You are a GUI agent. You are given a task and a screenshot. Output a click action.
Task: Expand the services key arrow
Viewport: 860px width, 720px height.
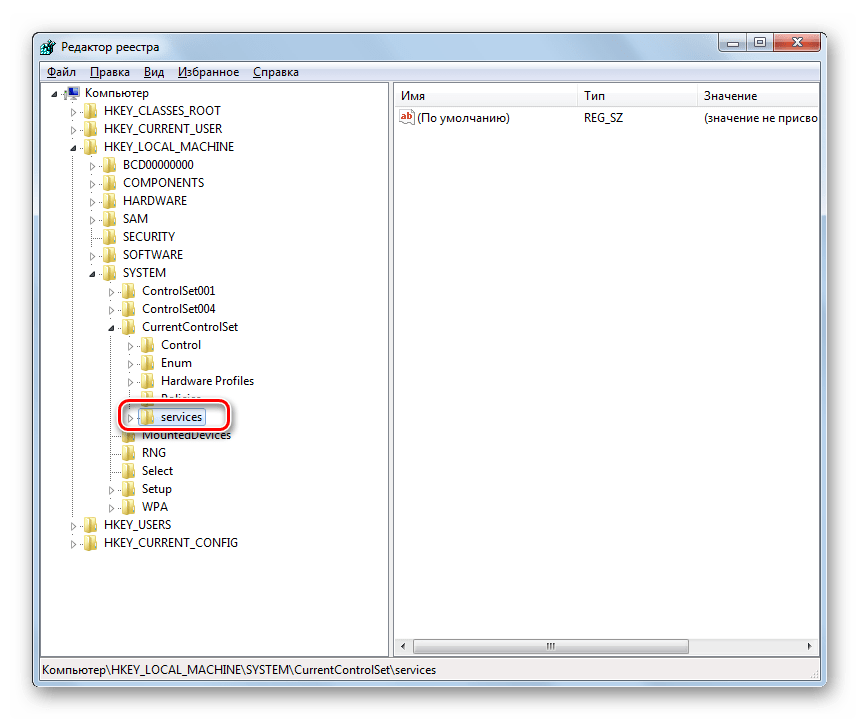[x=130, y=417]
